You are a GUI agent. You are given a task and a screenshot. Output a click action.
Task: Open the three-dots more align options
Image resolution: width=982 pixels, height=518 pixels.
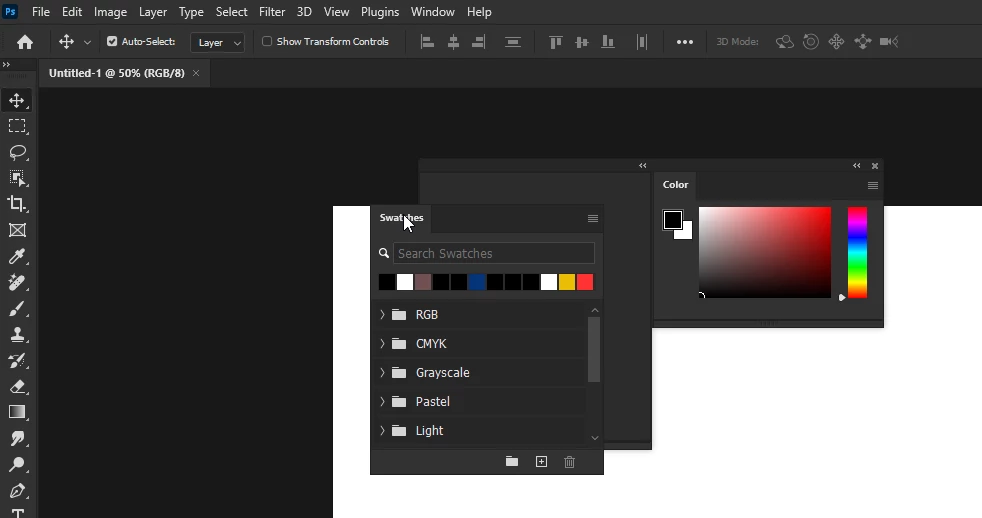click(685, 42)
